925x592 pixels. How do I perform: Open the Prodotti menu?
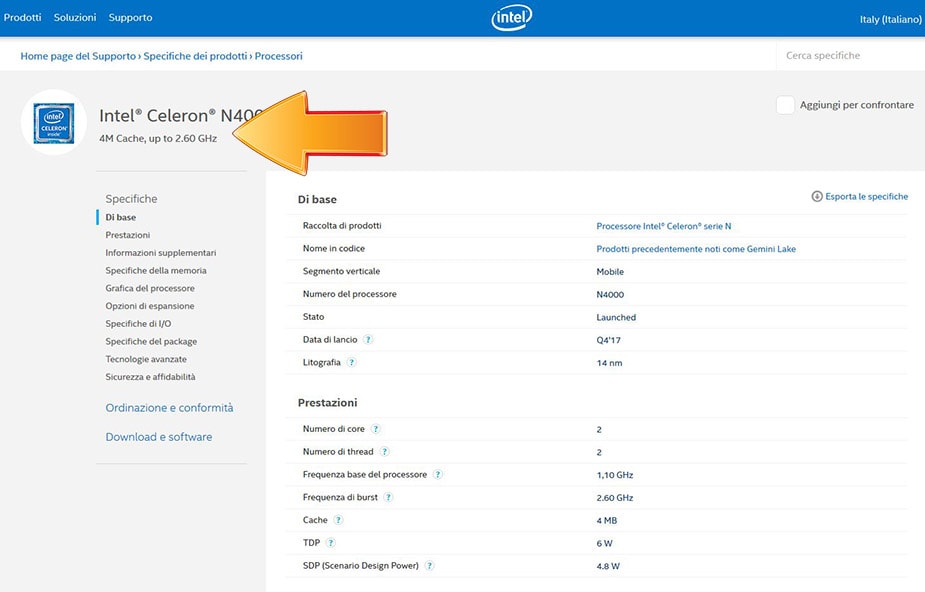[x=22, y=18]
